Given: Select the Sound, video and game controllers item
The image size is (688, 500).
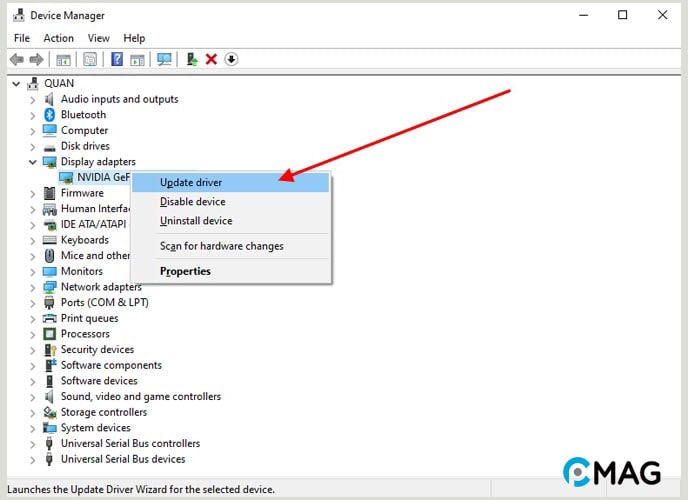Looking at the screenshot, I should coord(140,397).
